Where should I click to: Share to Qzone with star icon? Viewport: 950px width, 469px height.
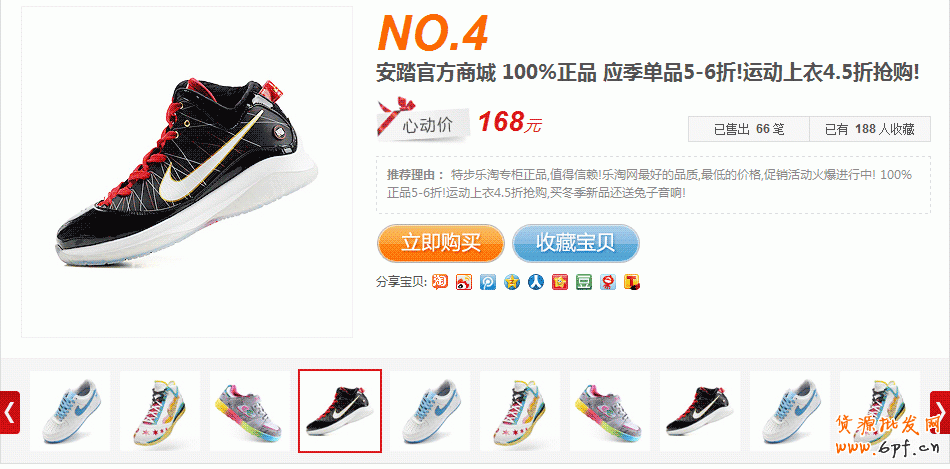[x=512, y=282]
